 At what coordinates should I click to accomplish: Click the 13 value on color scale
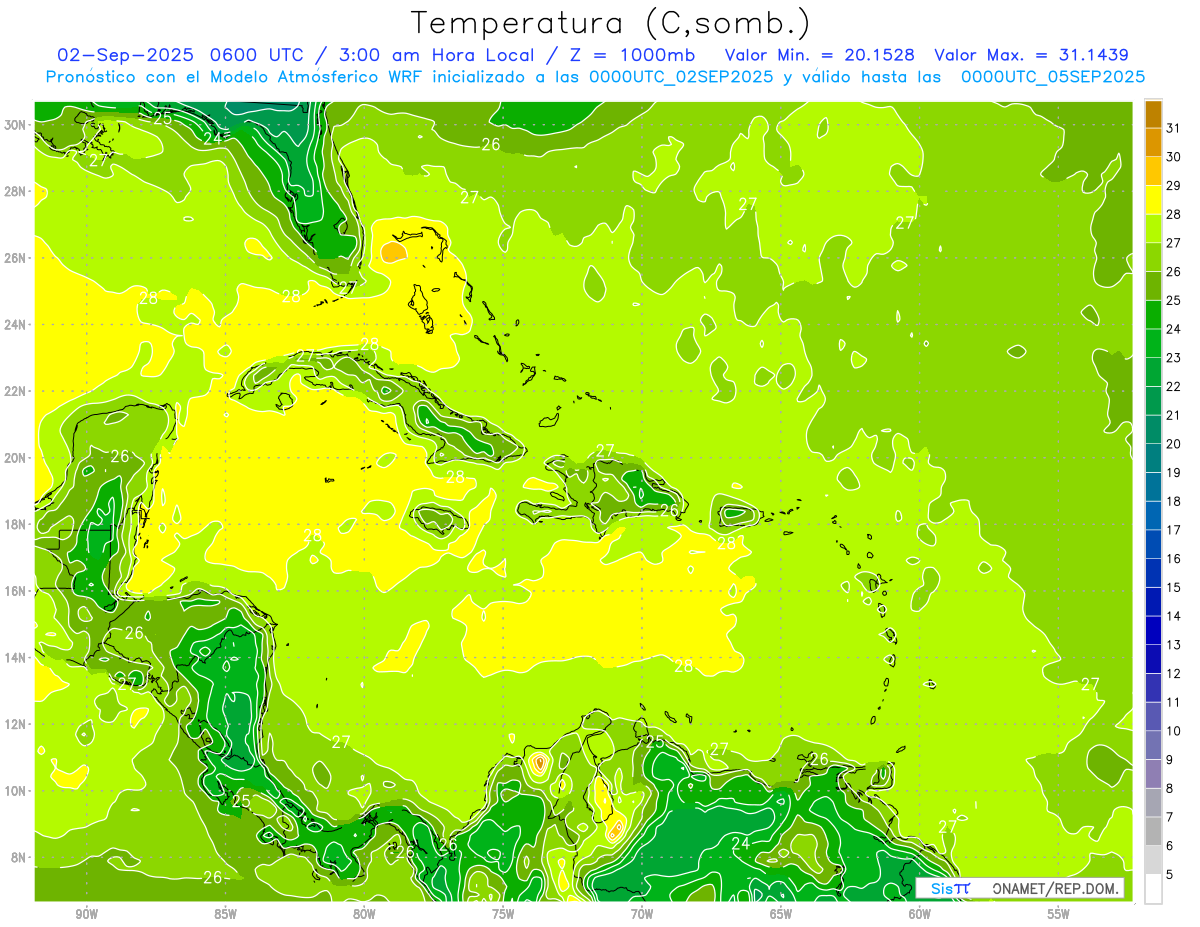[x=1174, y=645]
